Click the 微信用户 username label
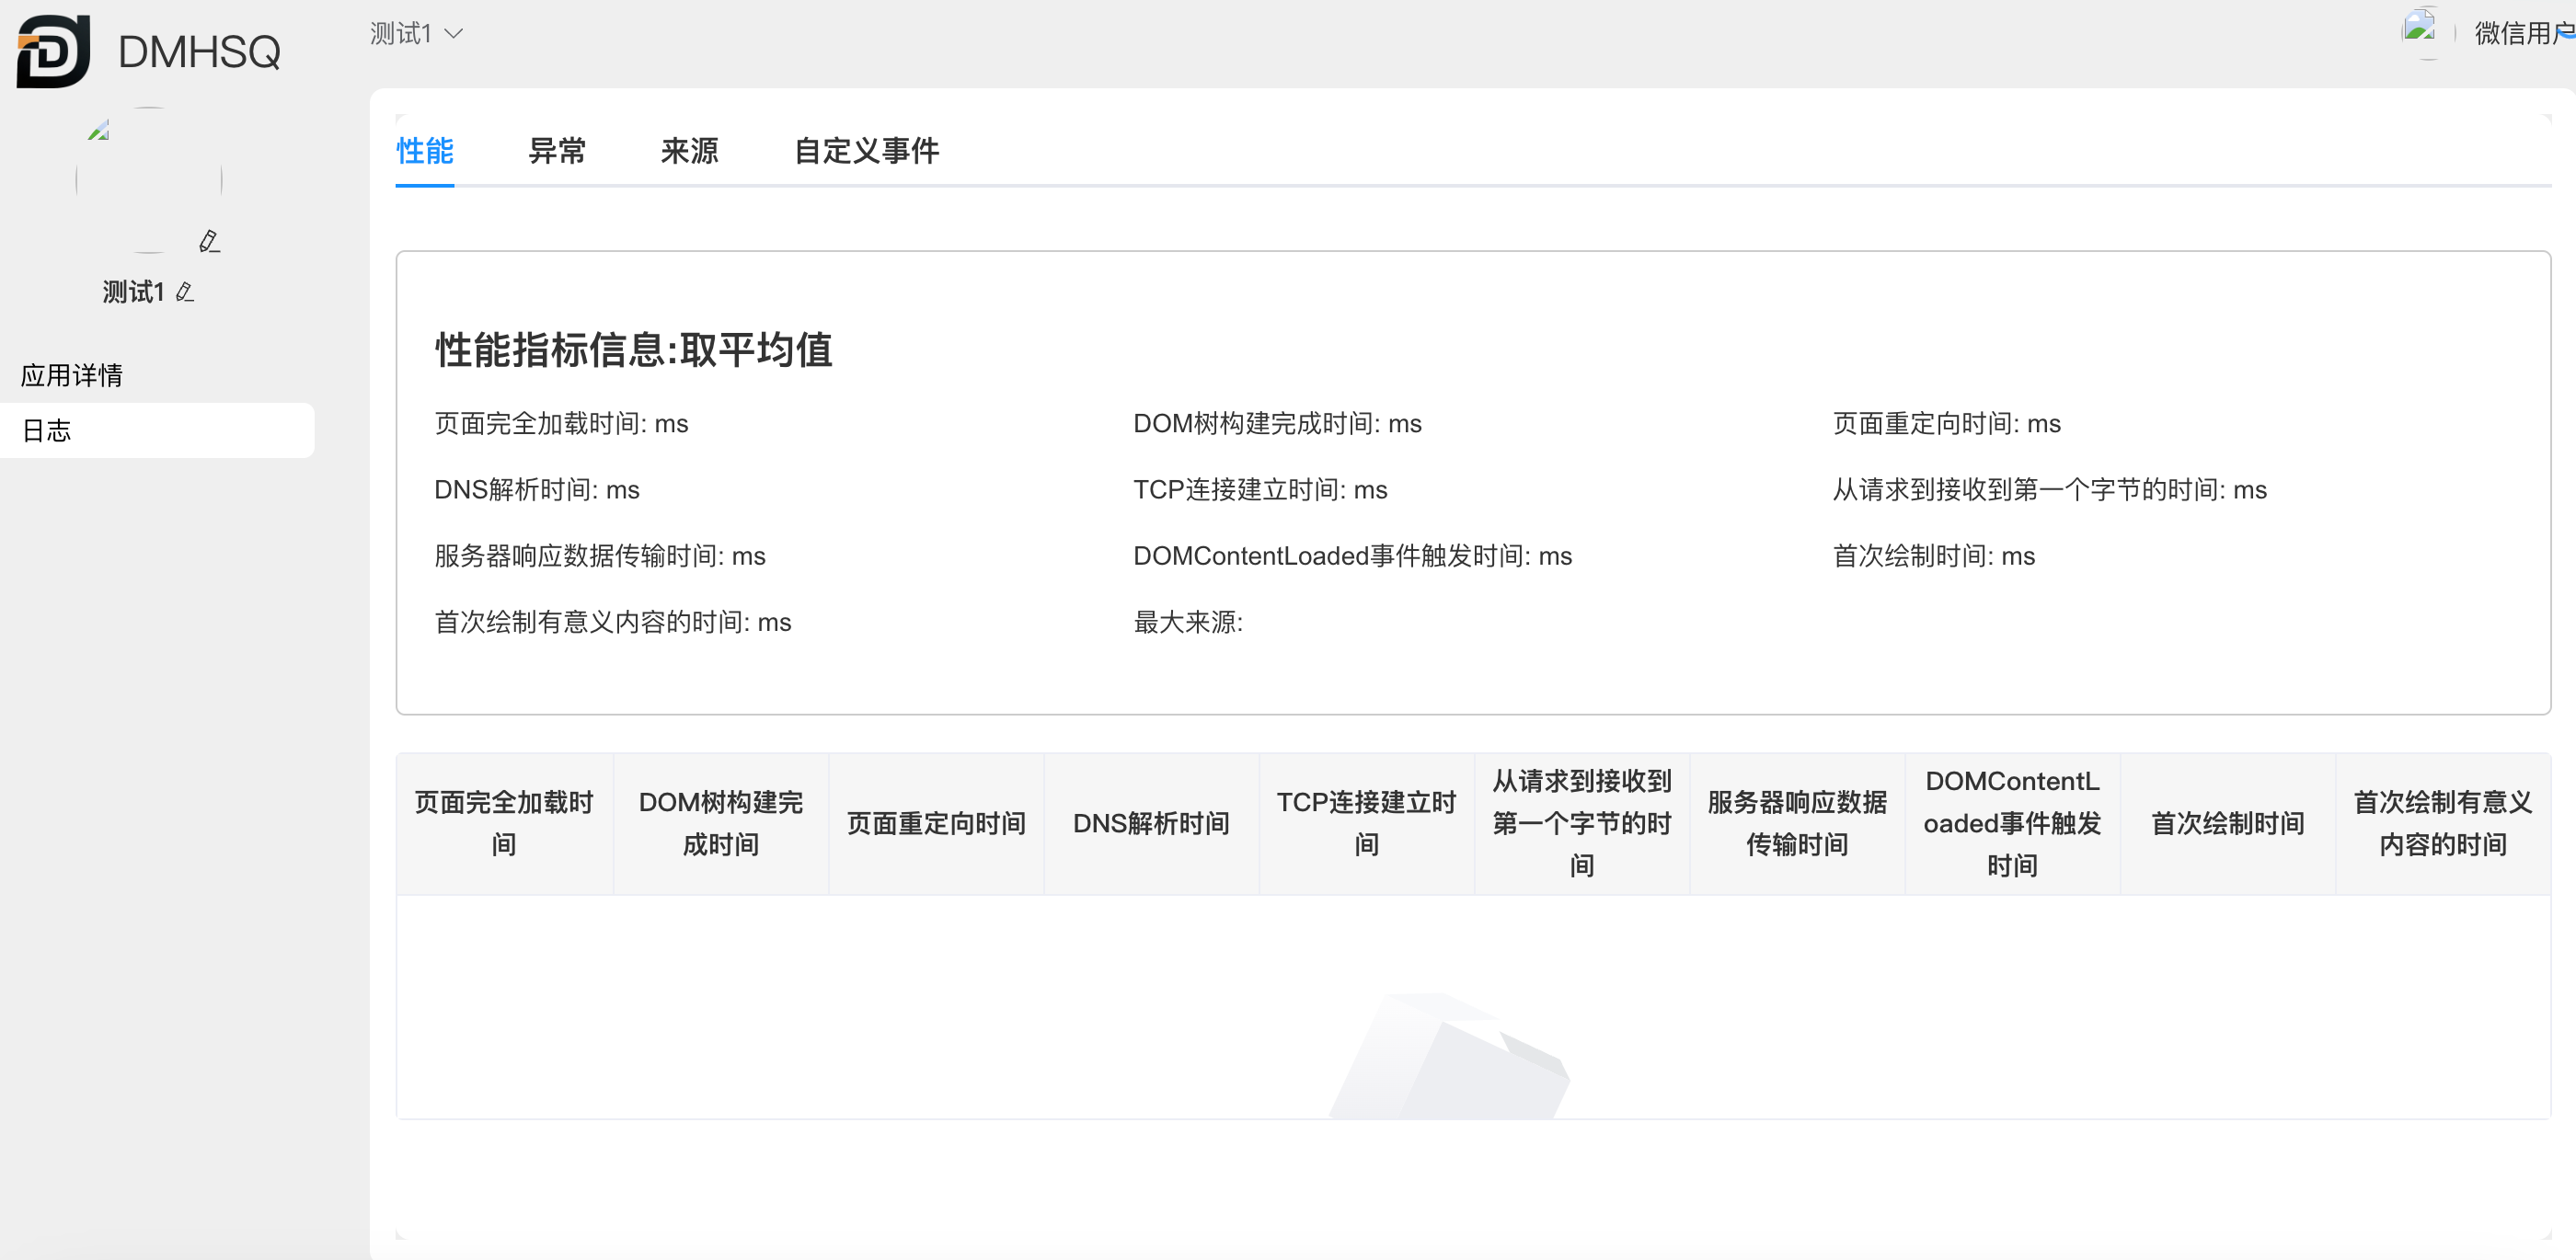The width and height of the screenshot is (2576, 1260). click(2520, 34)
